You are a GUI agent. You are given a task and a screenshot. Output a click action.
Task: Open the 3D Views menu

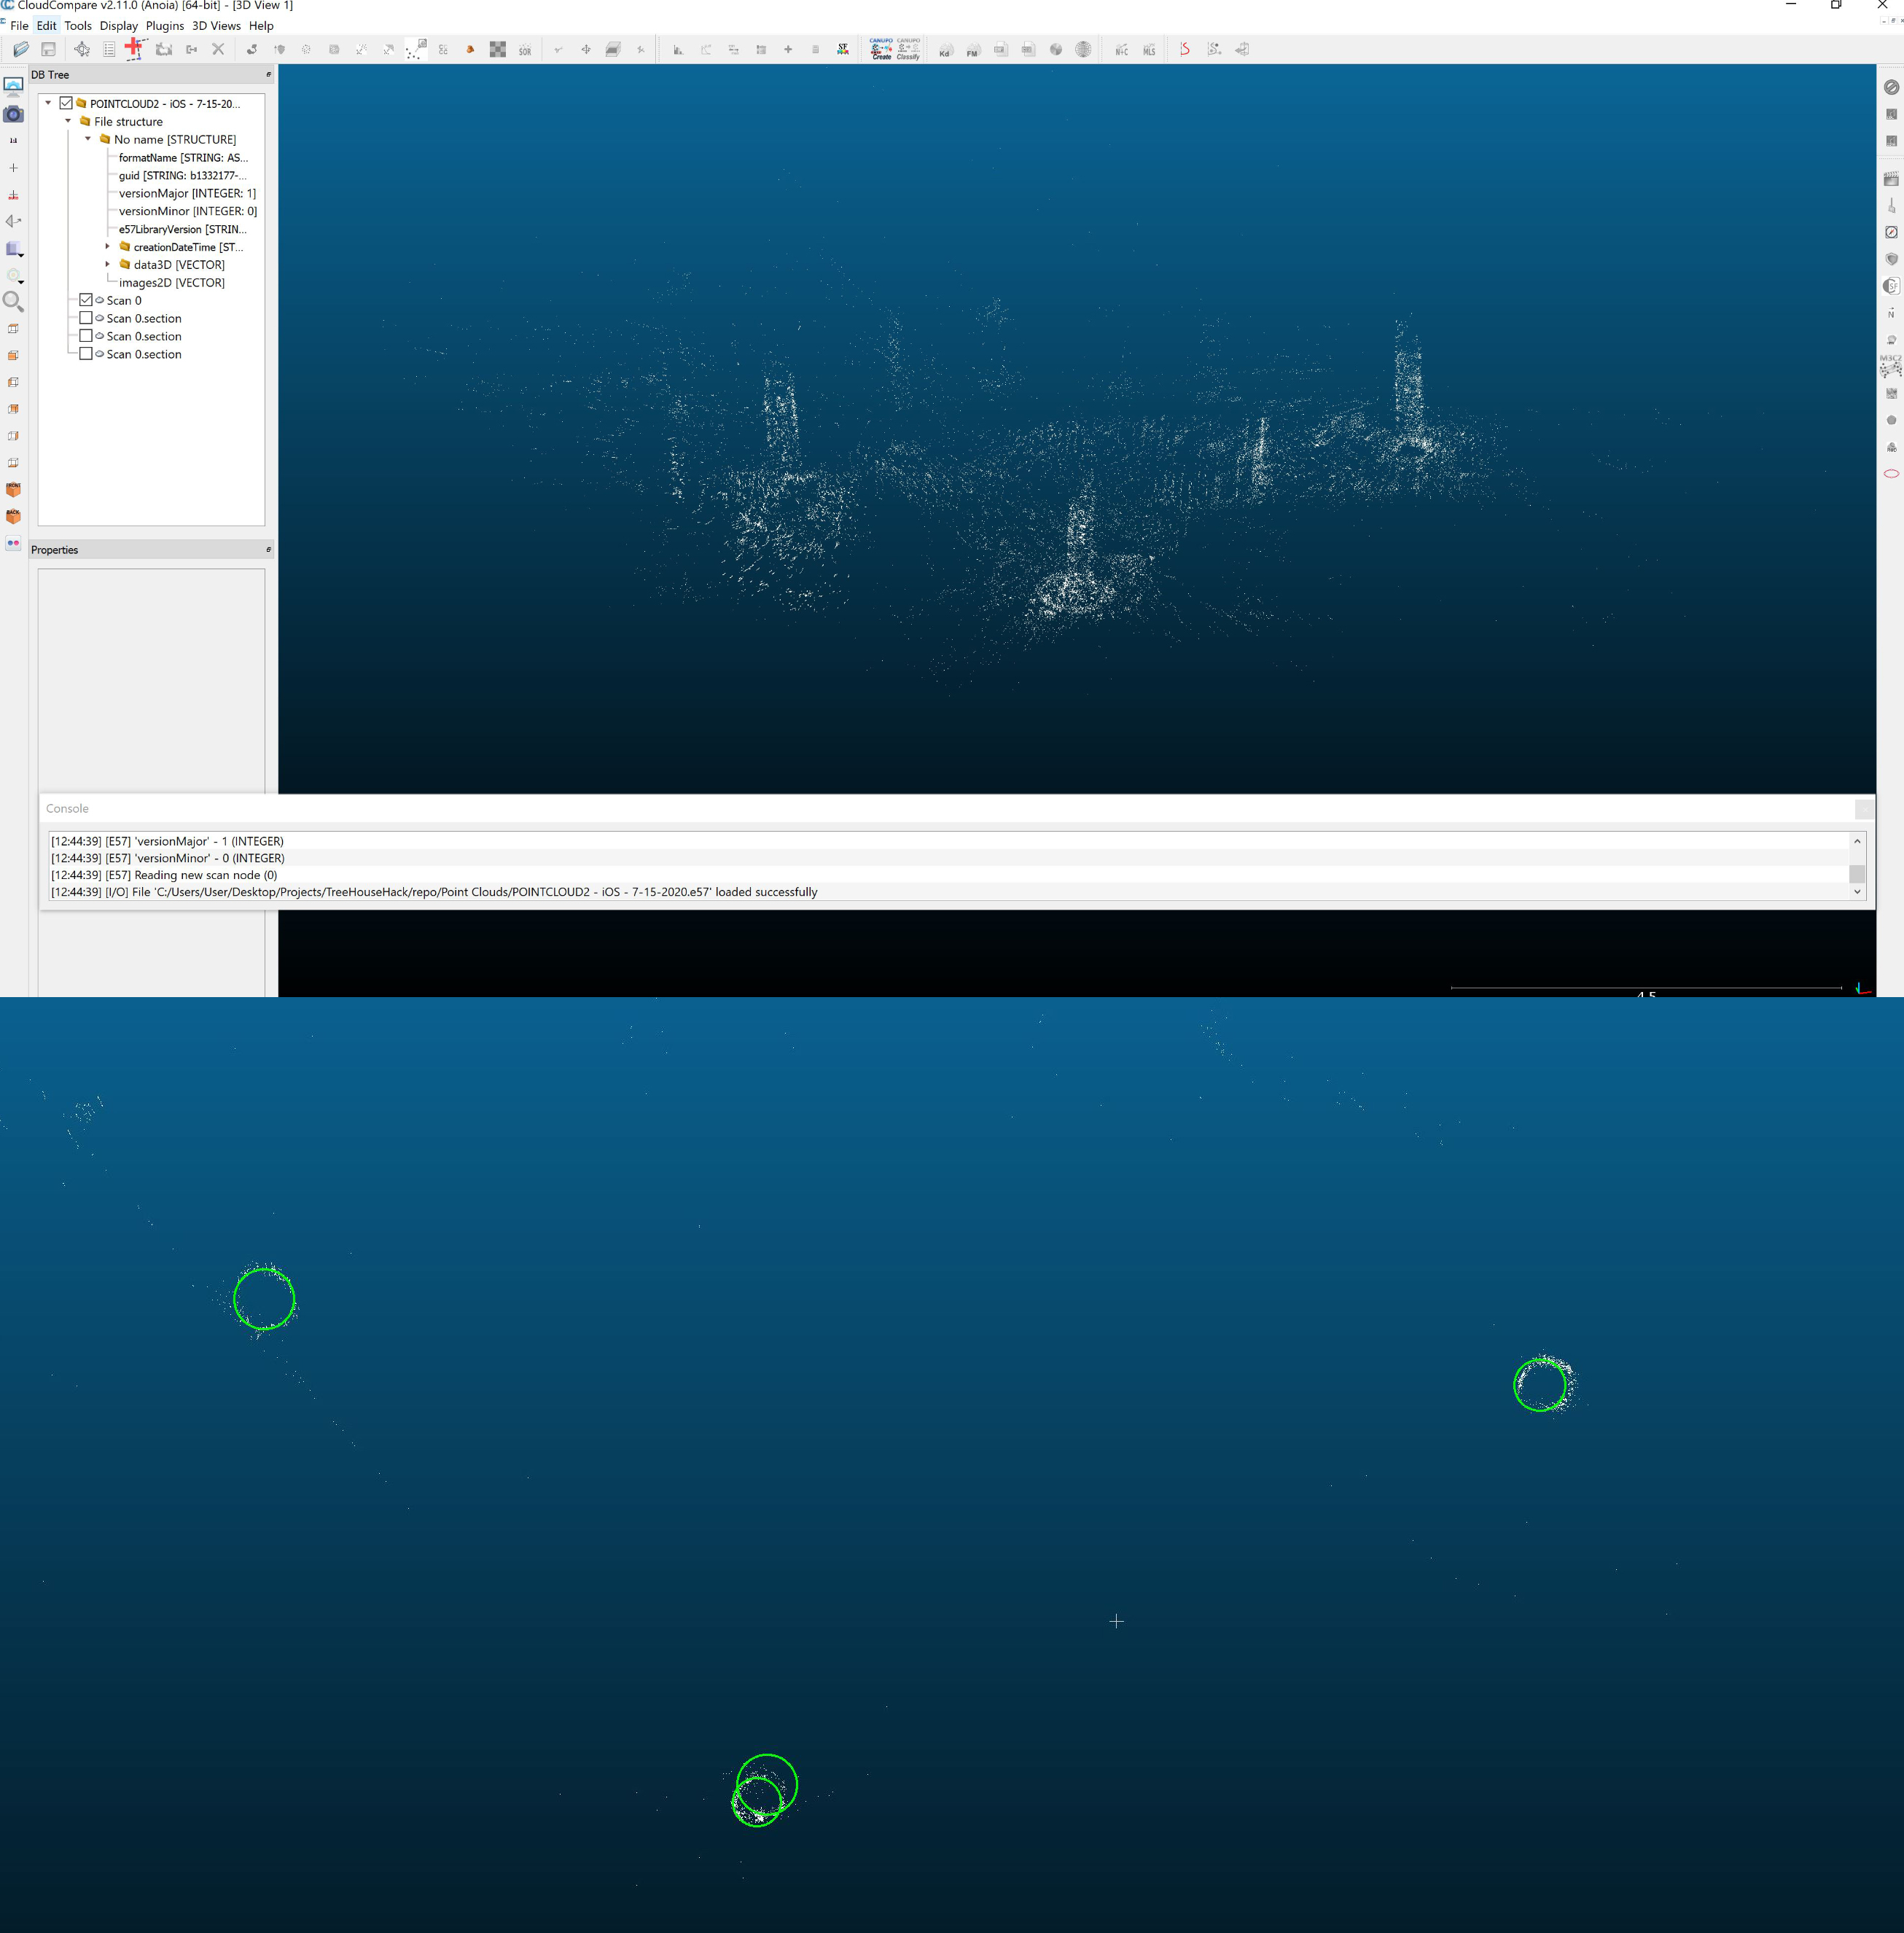coord(216,26)
